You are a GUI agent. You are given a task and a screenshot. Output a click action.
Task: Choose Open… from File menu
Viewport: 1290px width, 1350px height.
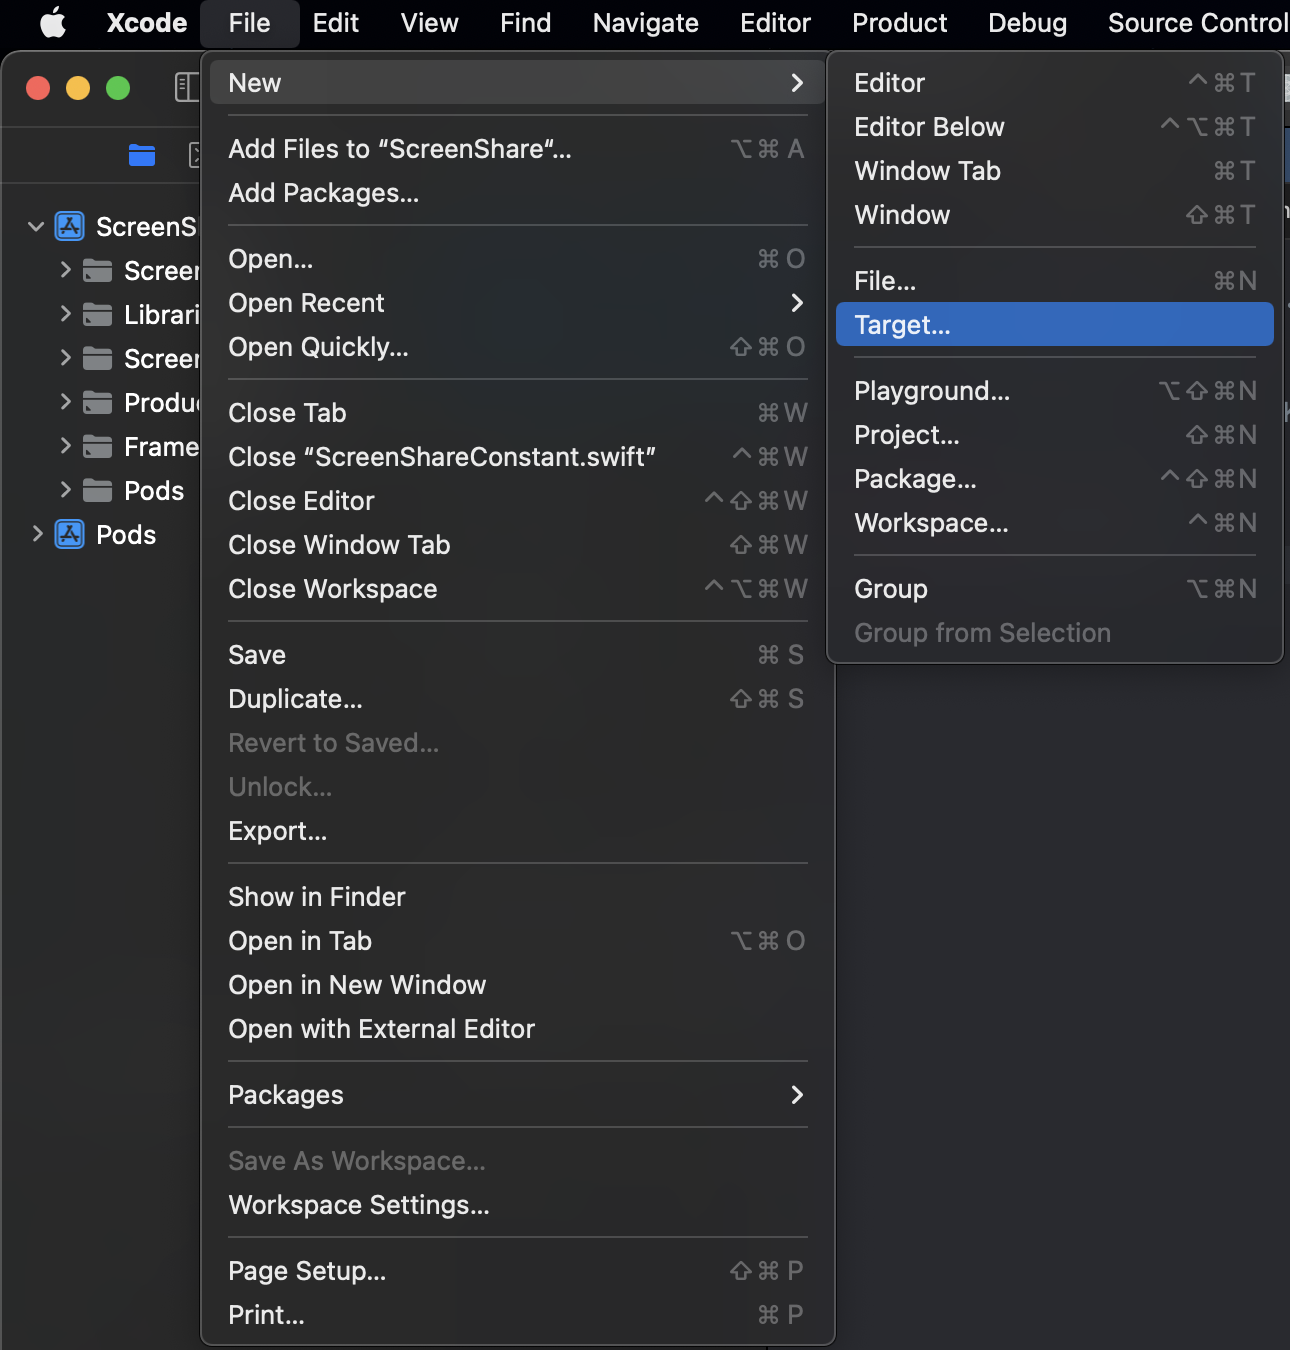pos(517,259)
